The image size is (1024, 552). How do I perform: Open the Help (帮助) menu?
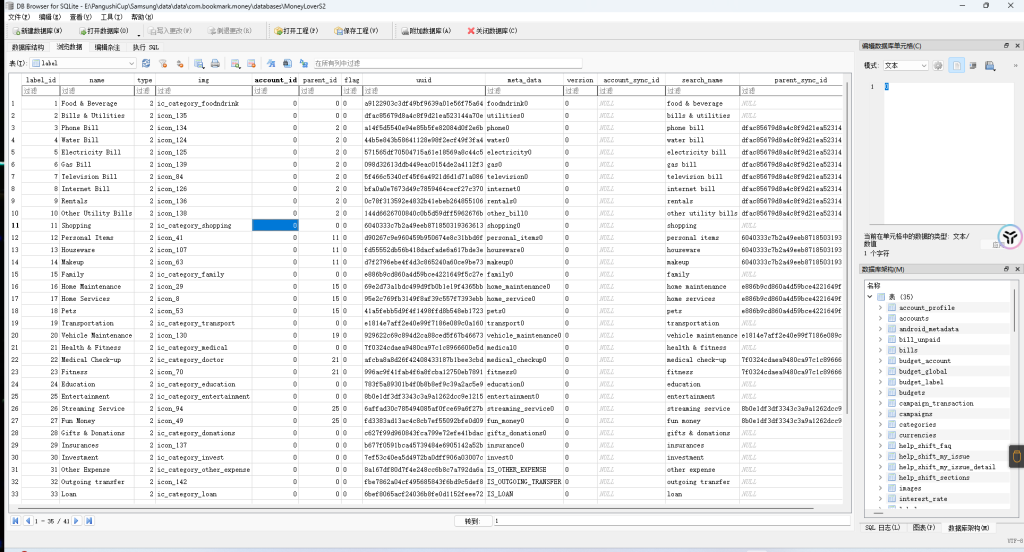(142, 17)
